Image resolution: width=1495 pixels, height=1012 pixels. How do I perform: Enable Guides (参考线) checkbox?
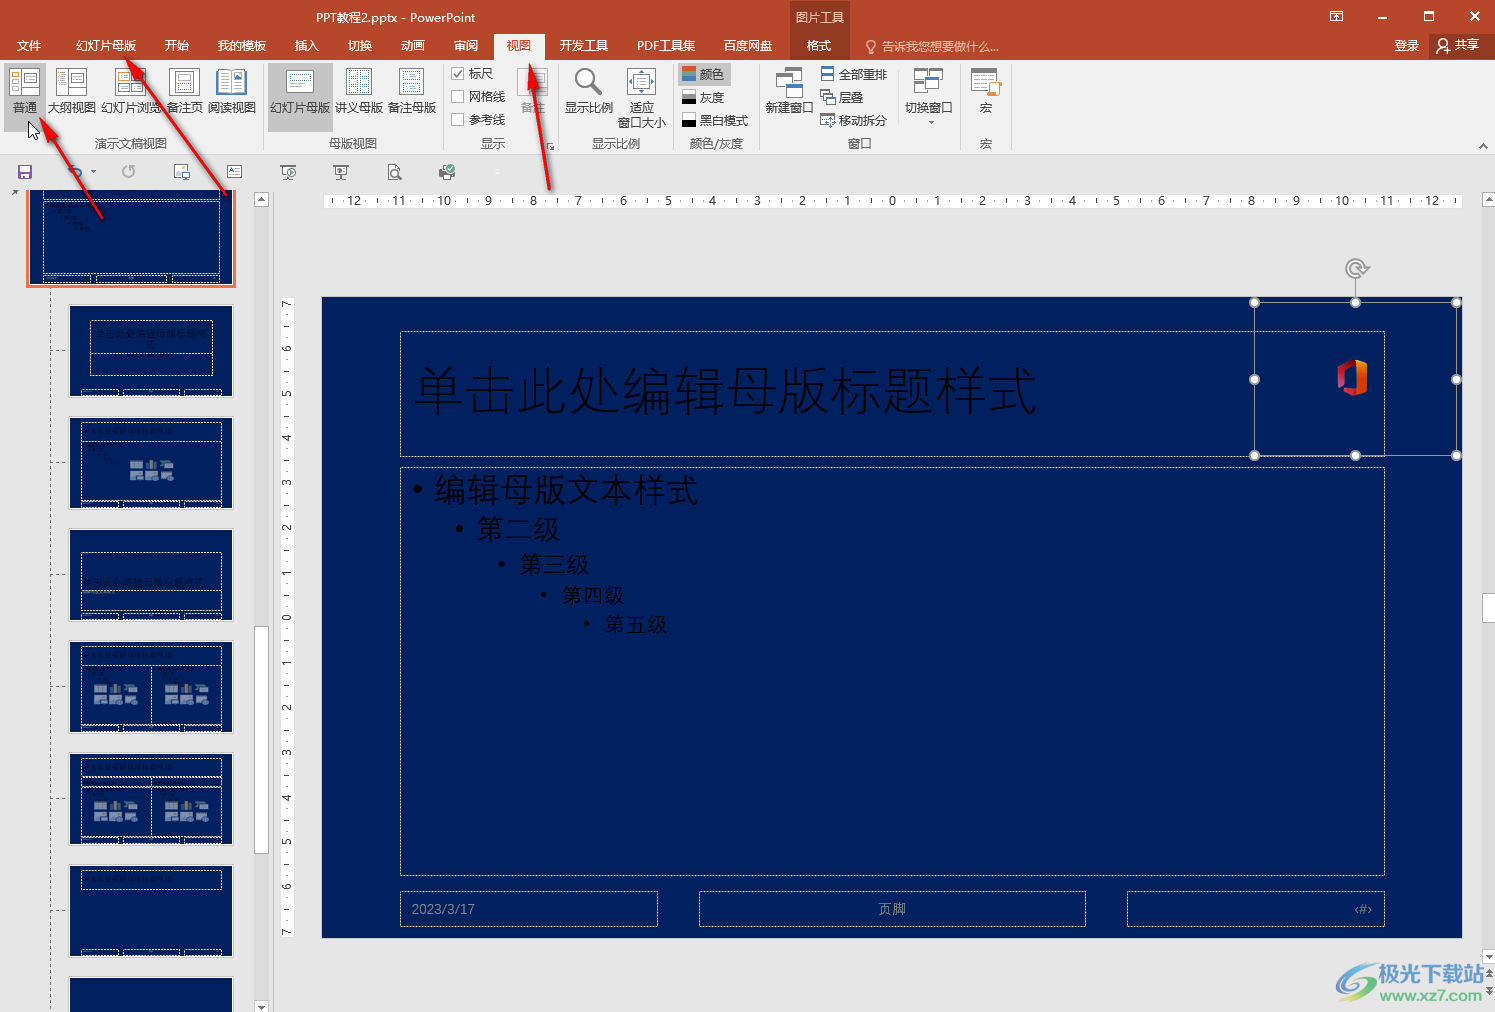click(x=478, y=120)
